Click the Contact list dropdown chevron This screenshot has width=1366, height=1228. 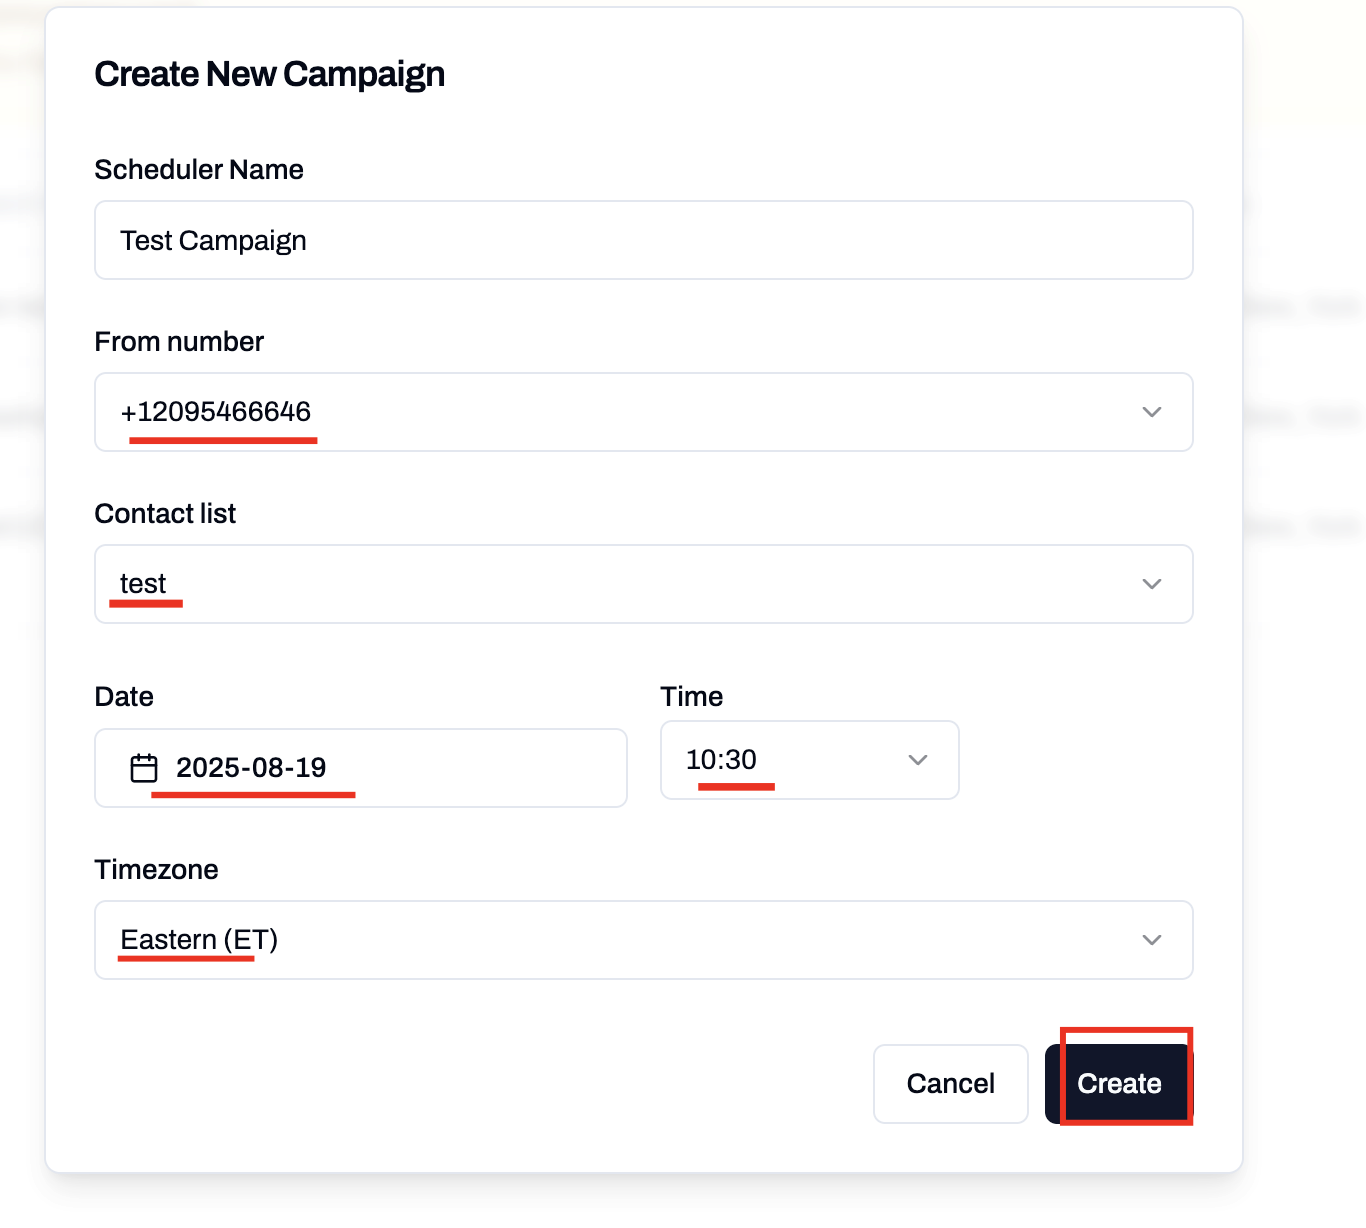coord(1151,584)
